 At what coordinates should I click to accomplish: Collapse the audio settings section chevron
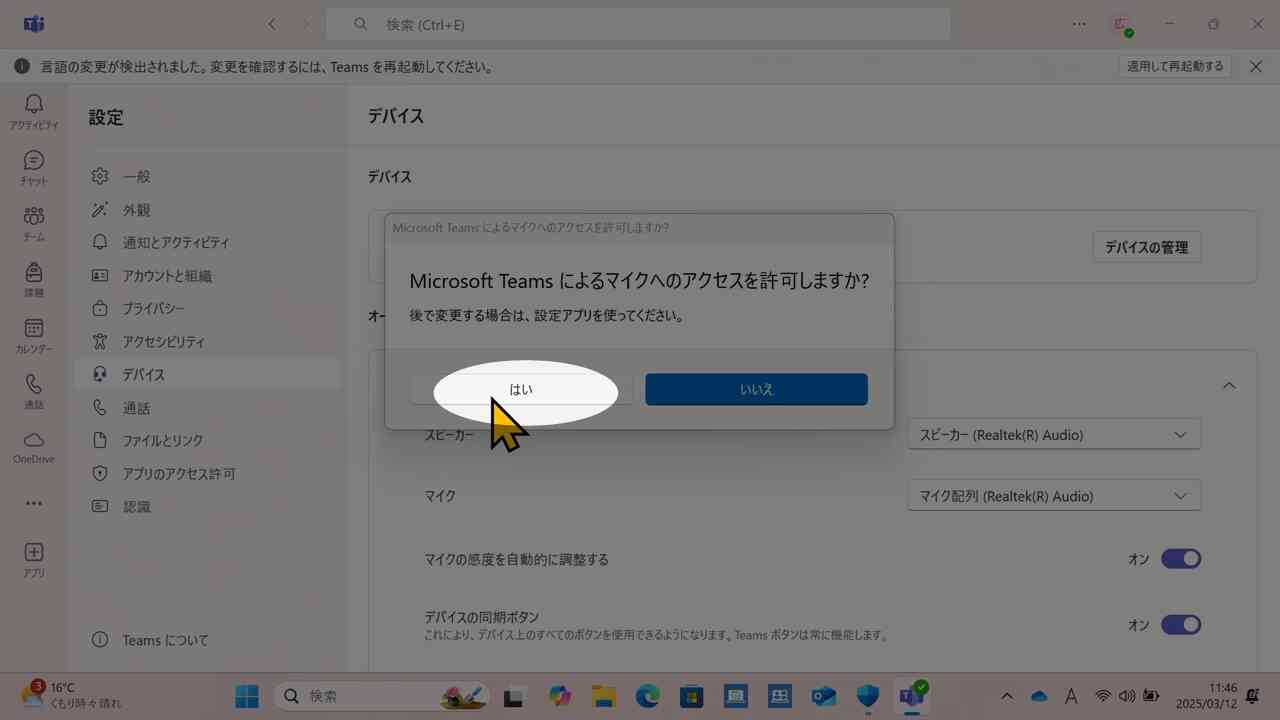(1229, 385)
